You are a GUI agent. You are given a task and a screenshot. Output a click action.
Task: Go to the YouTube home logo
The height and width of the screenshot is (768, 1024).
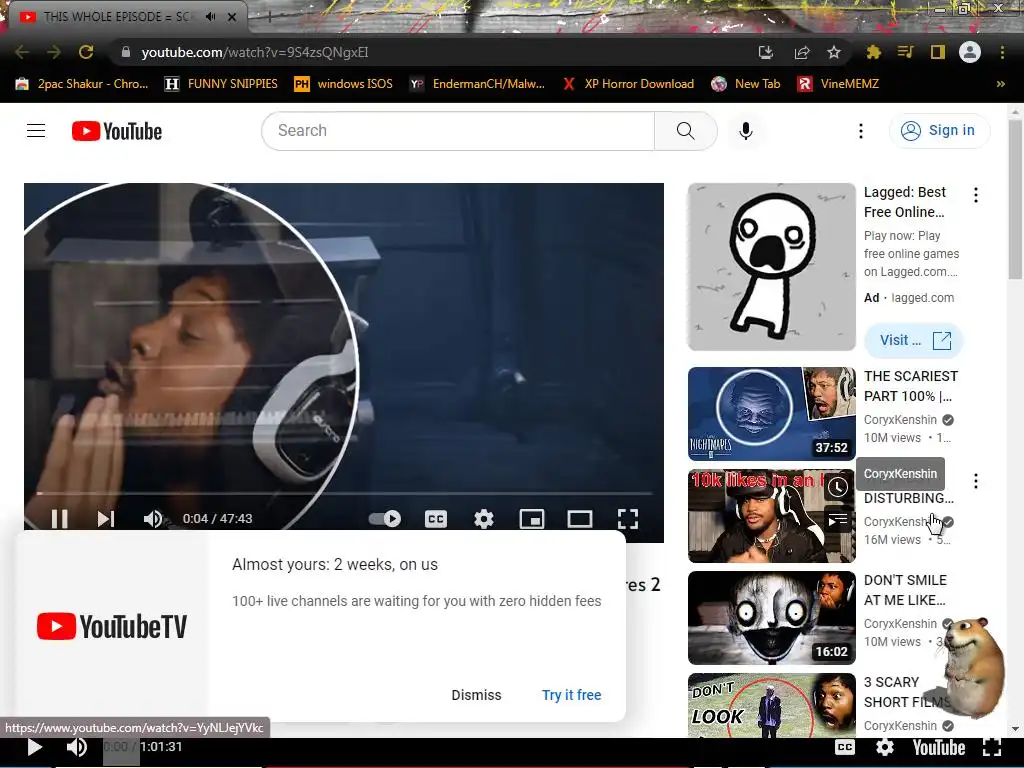coord(117,131)
